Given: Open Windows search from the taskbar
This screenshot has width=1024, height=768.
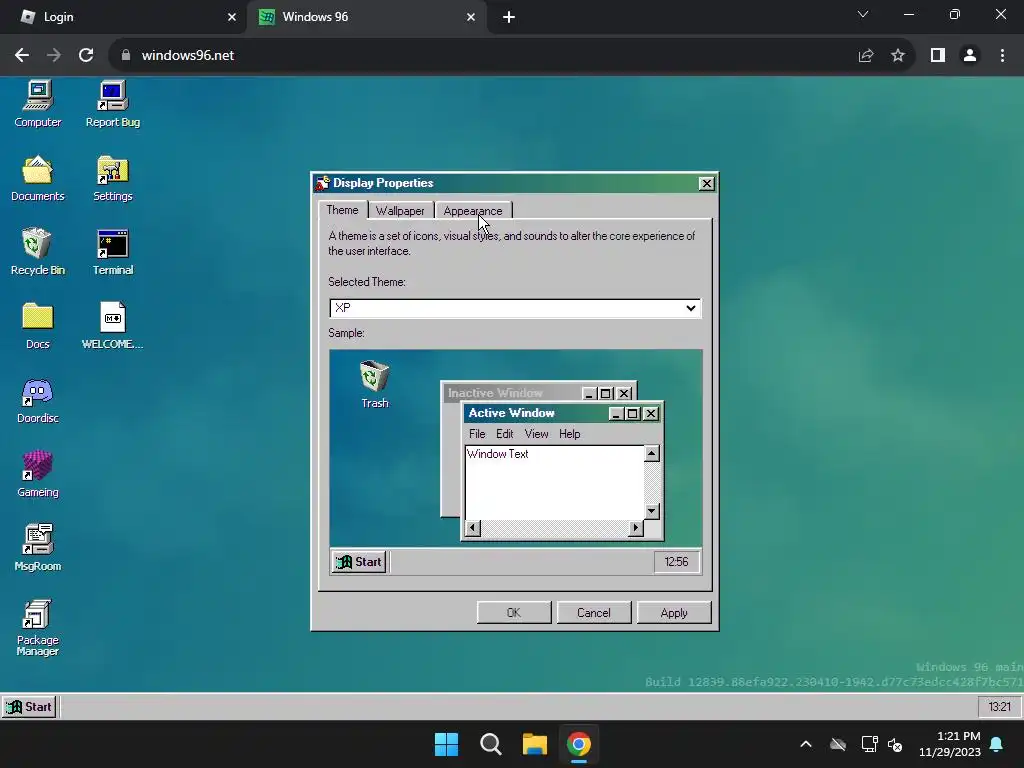Looking at the screenshot, I should point(490,744).
